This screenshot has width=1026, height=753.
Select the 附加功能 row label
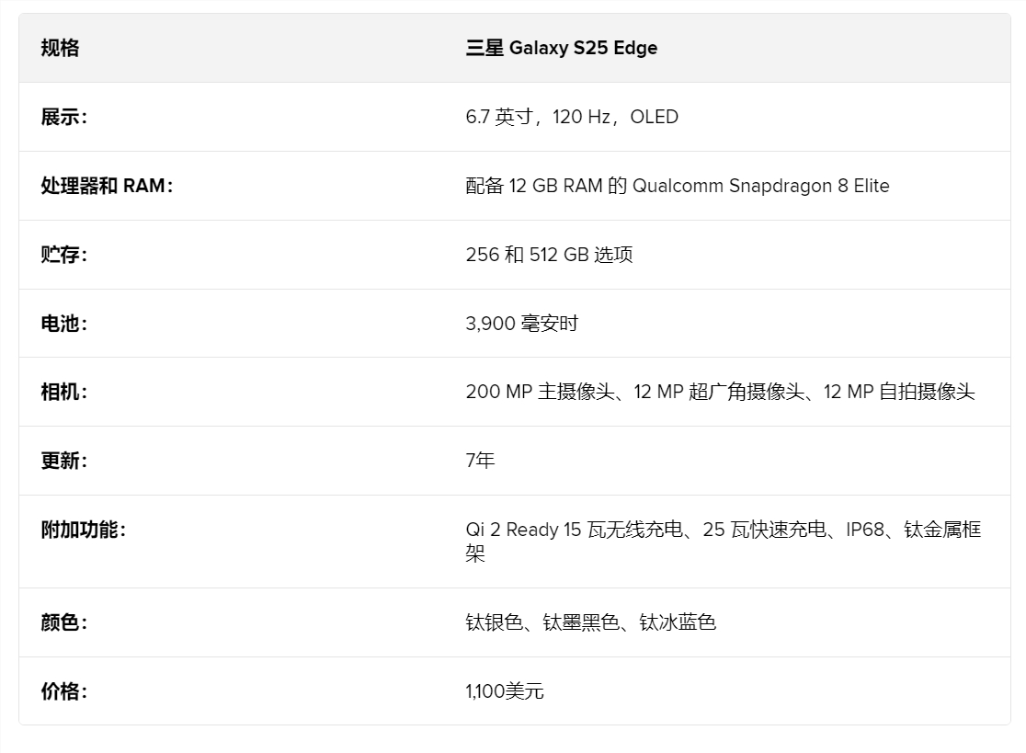click(83, 530)
